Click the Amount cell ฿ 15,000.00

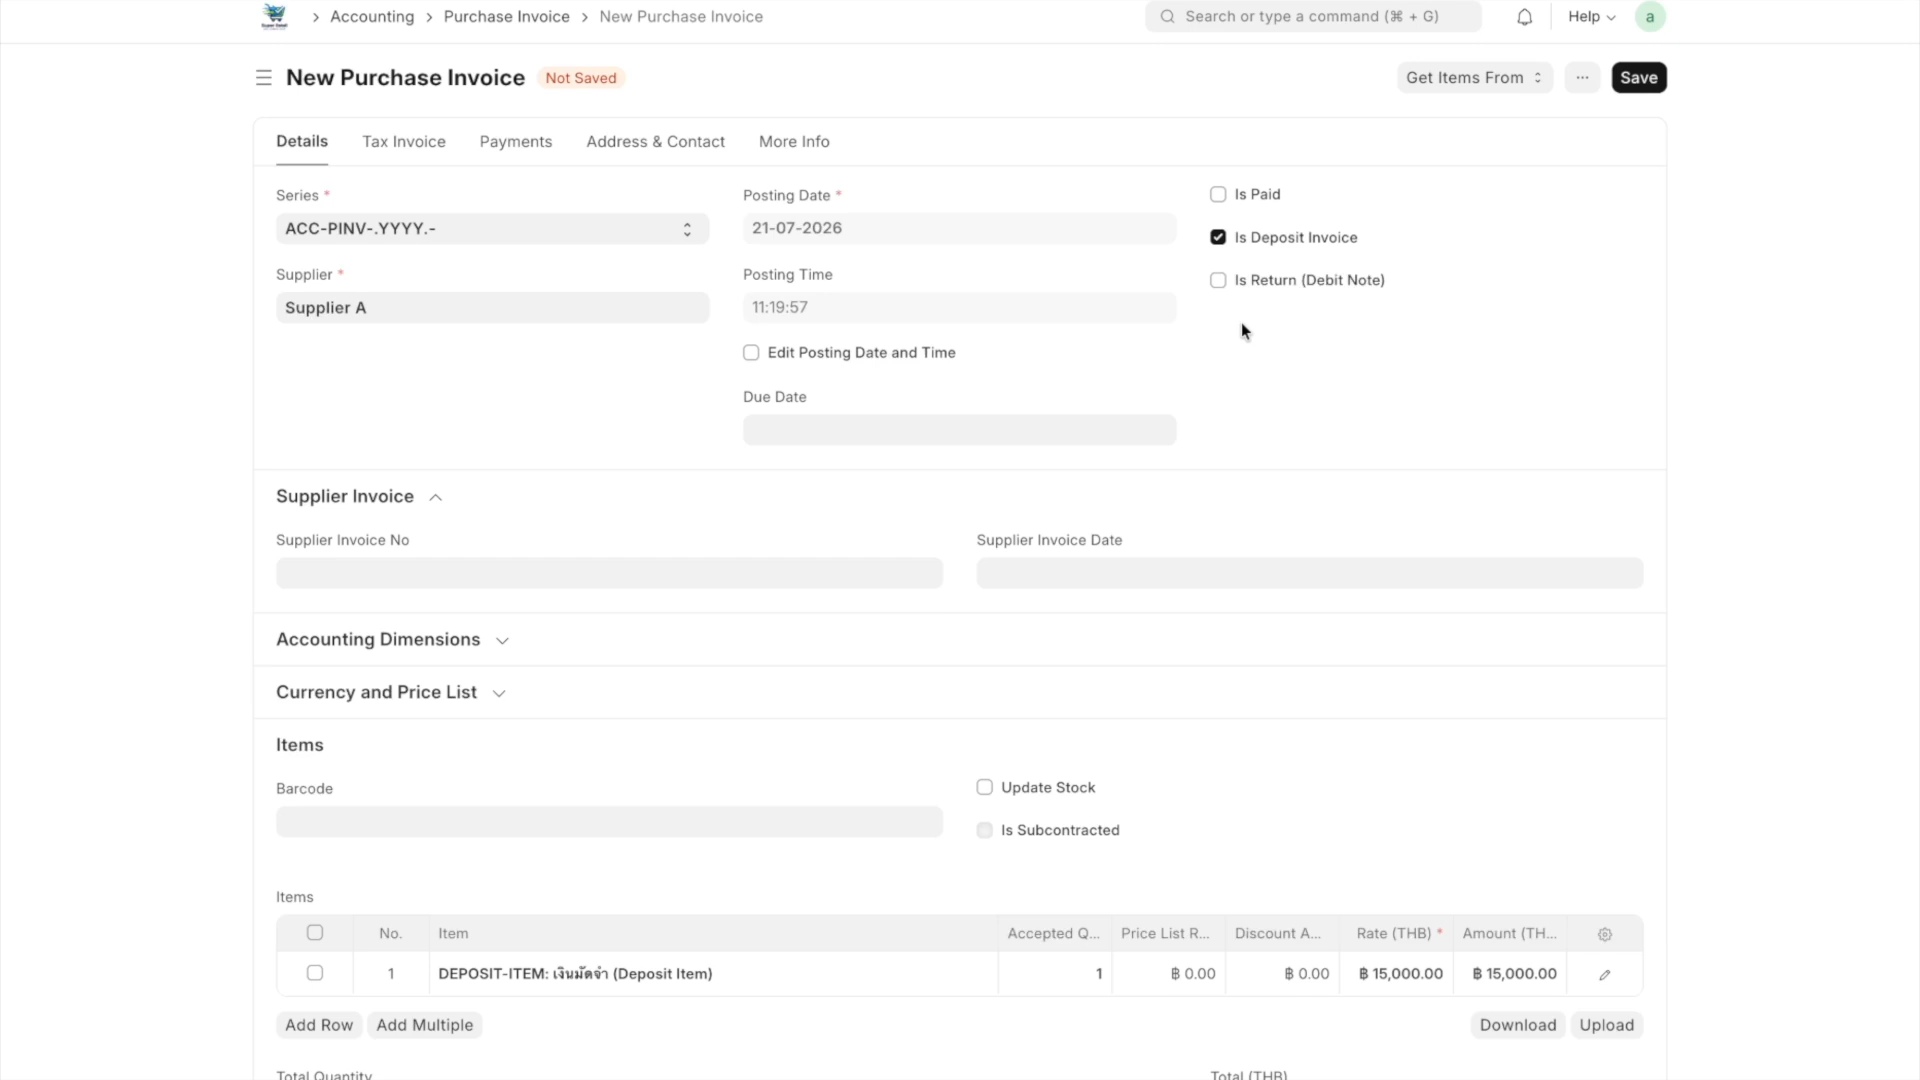[x=1510, y=974]
